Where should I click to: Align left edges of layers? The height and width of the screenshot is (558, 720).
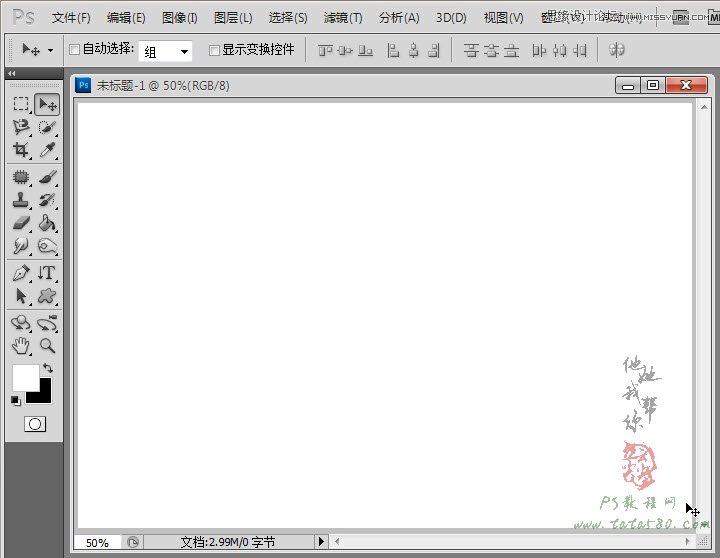point(393,50)
